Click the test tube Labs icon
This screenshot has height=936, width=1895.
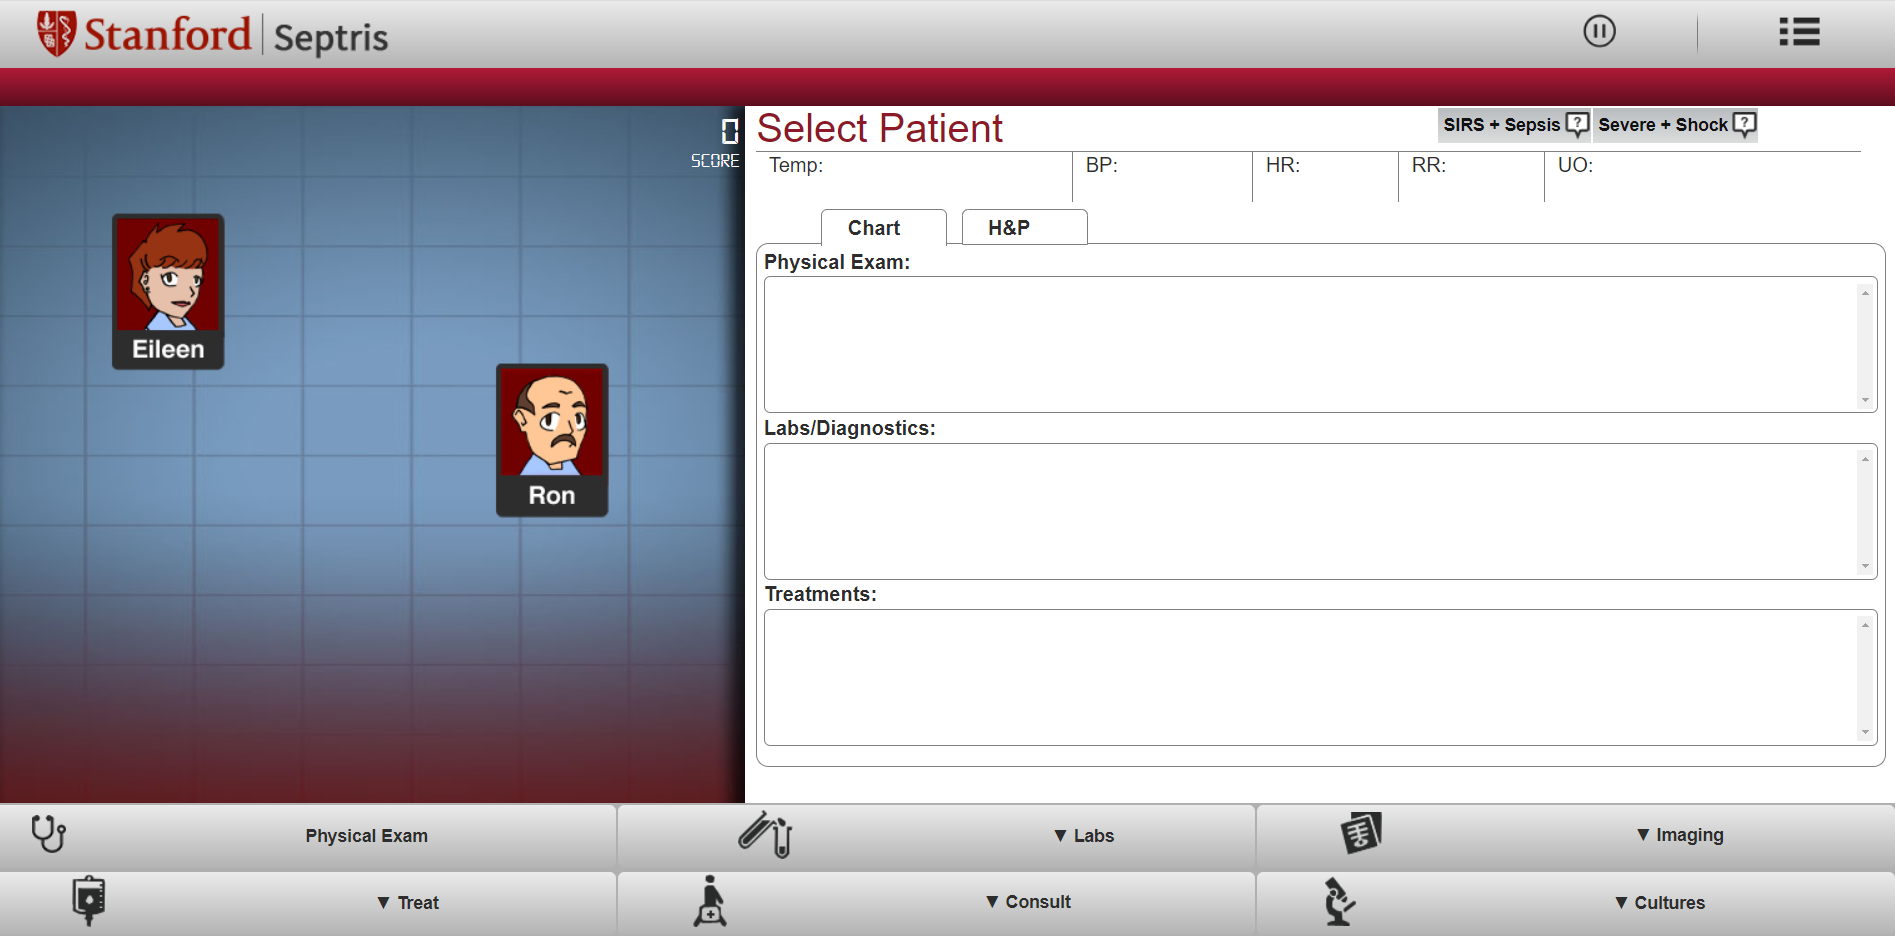click(765, 834)
